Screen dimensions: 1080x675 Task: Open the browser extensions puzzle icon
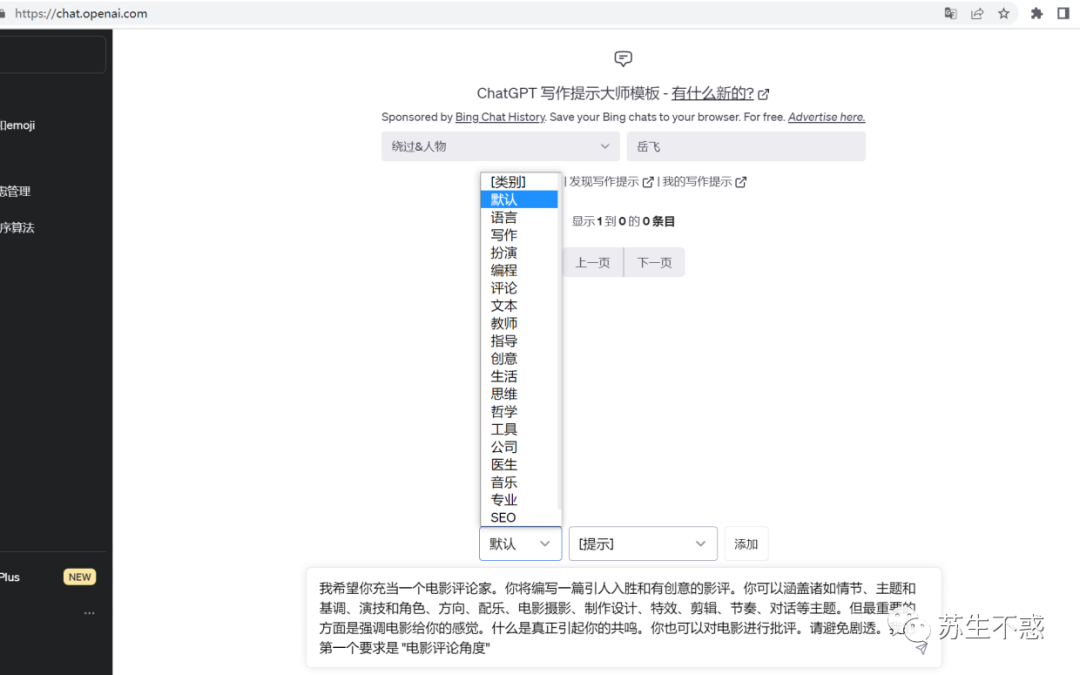1036,14
